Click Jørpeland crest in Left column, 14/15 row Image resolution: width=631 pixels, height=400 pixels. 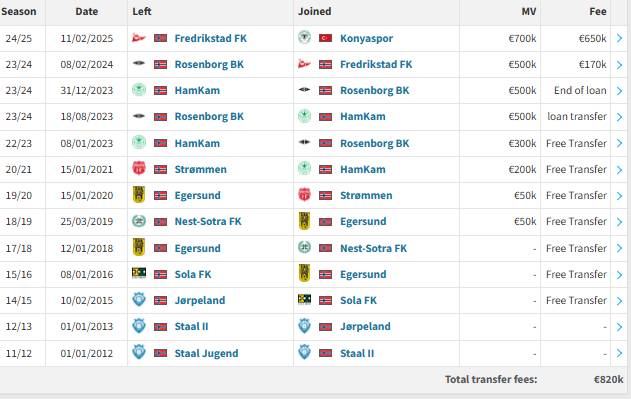[139, 300]
